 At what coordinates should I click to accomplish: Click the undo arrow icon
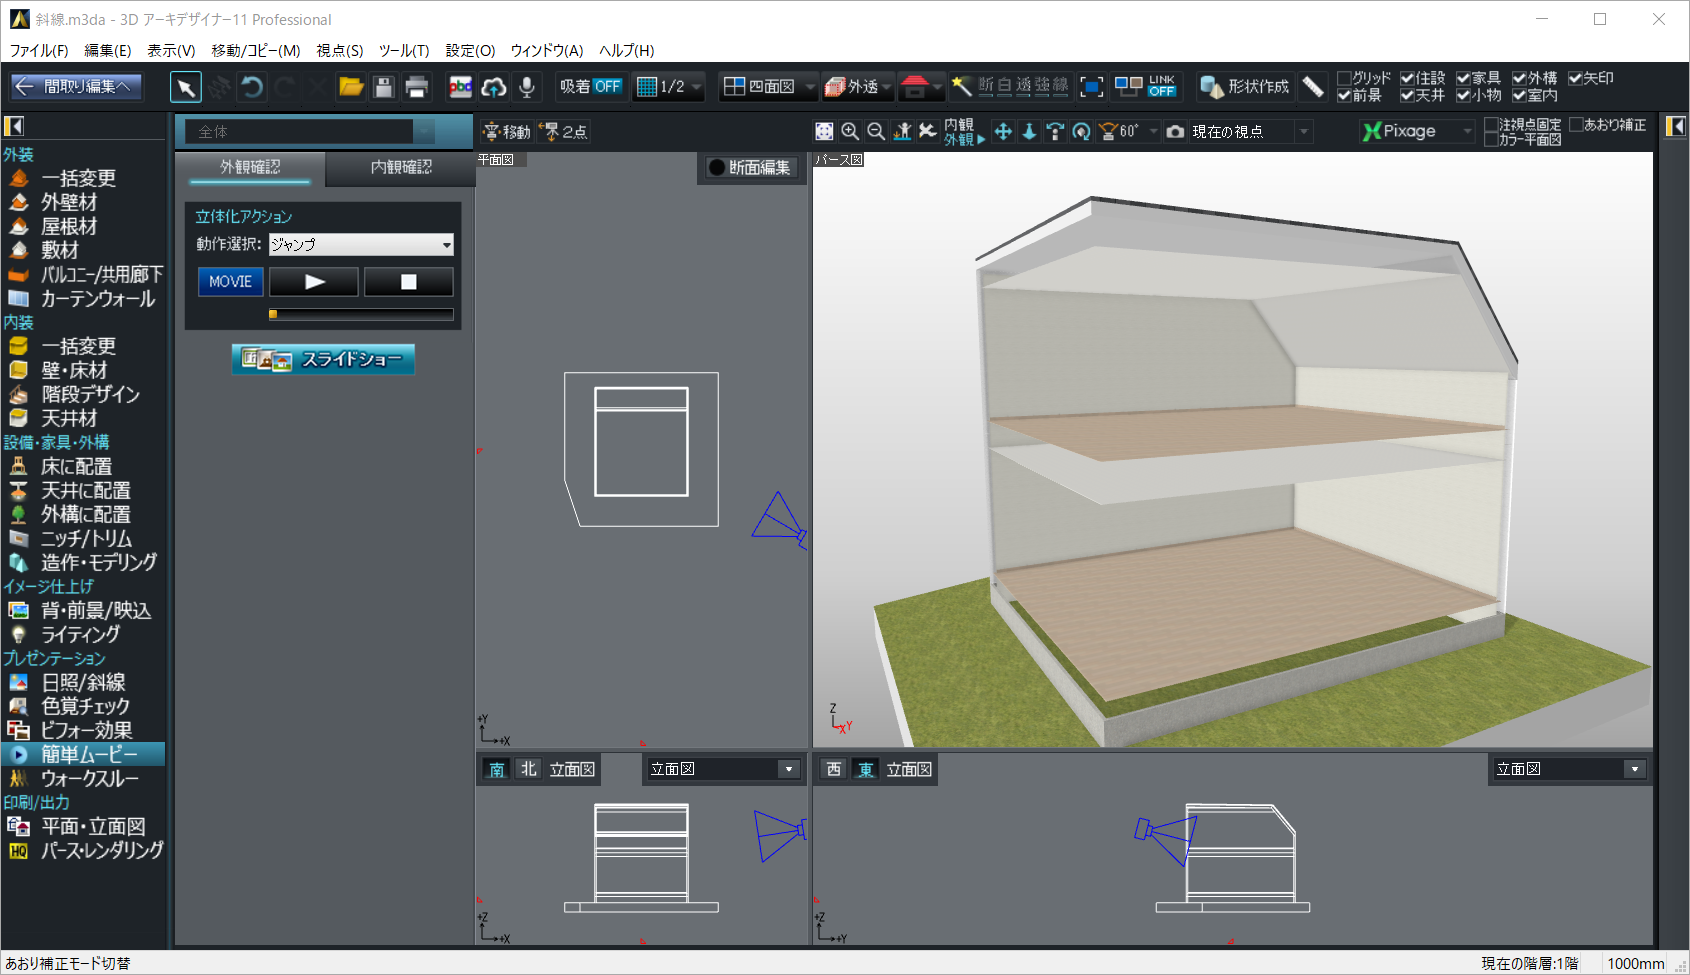(252, 87)
